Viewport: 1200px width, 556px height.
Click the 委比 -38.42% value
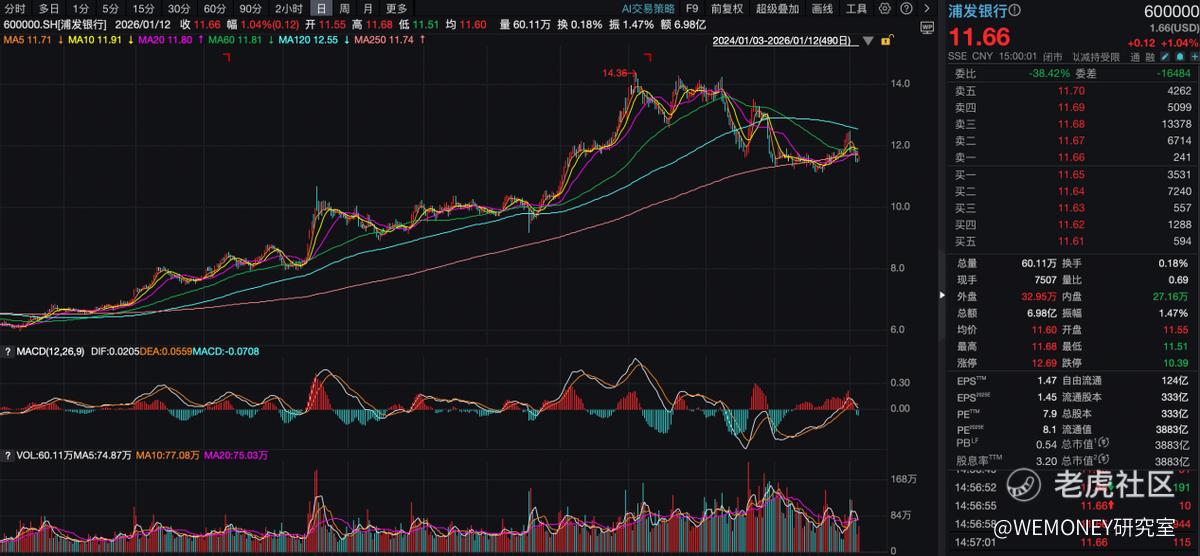click(1048, 73)
